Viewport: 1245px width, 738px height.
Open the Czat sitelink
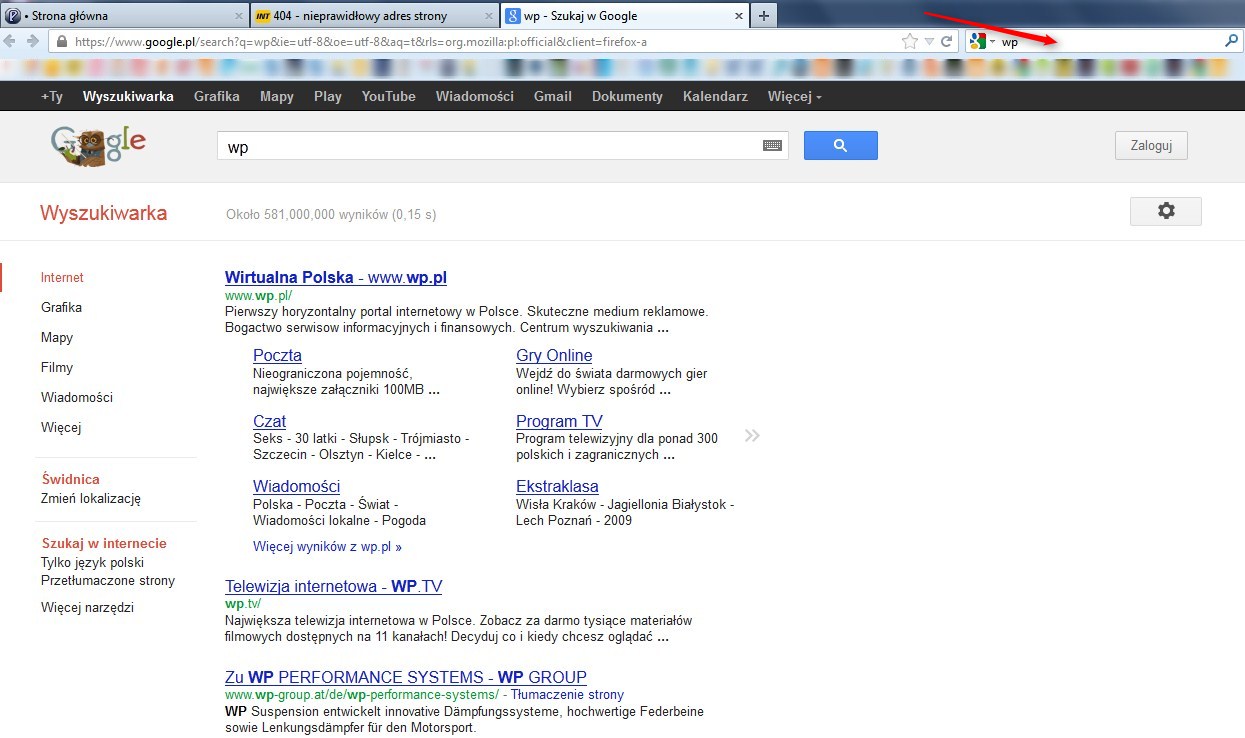pyautogui.click(x=269, y=422)
